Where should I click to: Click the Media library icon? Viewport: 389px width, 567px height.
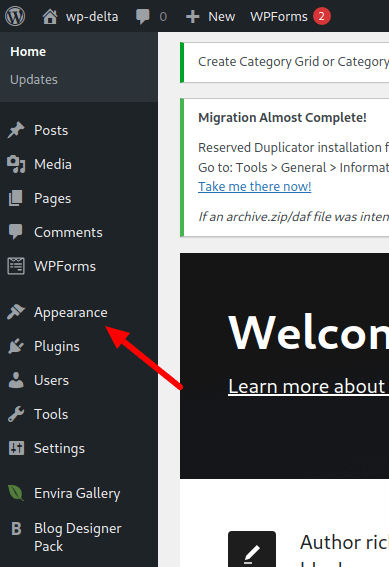pos(16,164)
